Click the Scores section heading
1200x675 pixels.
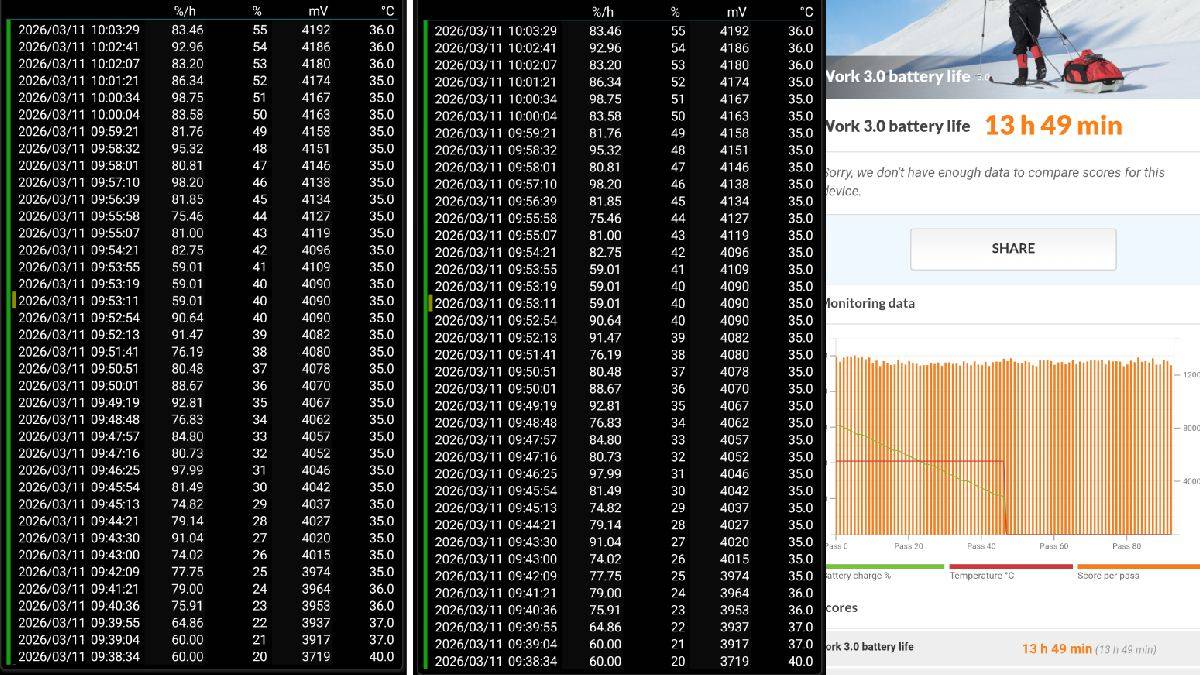click(x=840, y=607)
